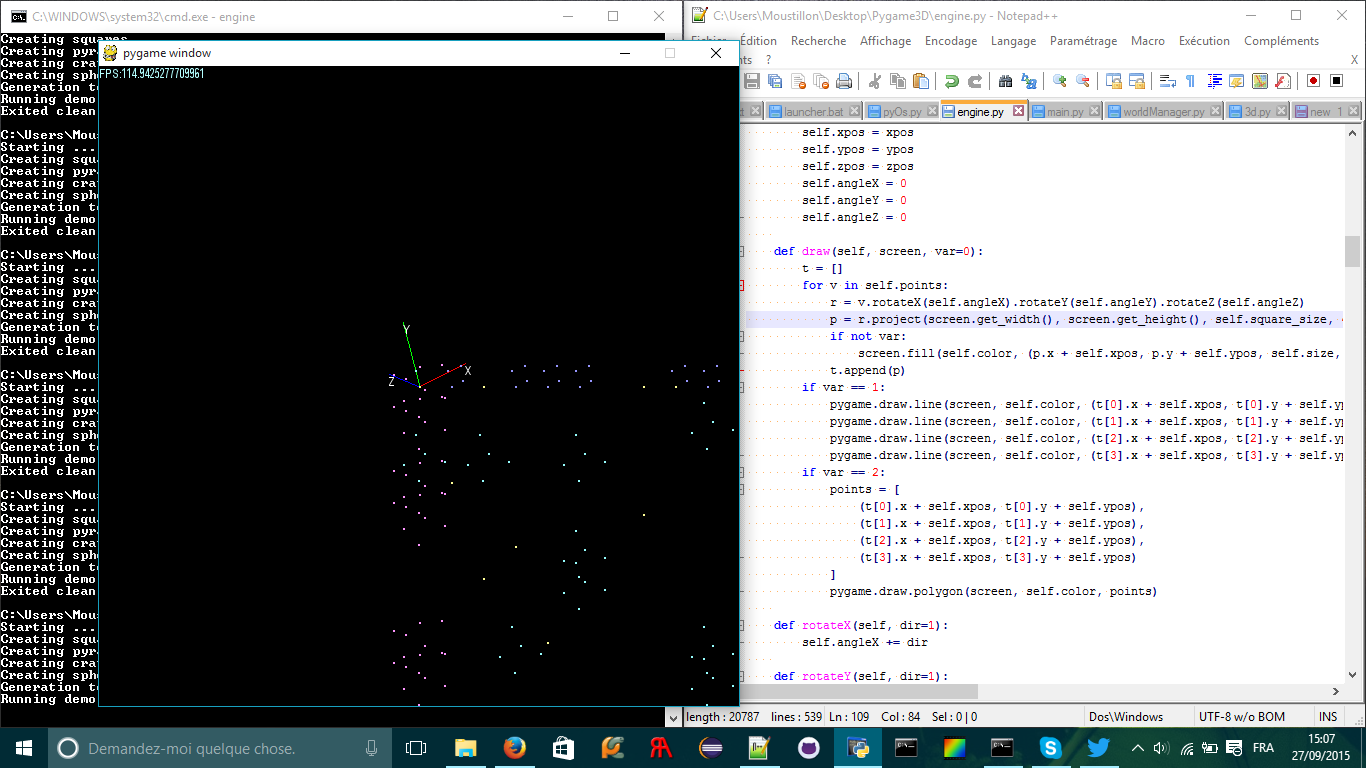Show hidden tray icons chevron
The height and width of the screenshot is (768, 1366).
(1138, 748)
